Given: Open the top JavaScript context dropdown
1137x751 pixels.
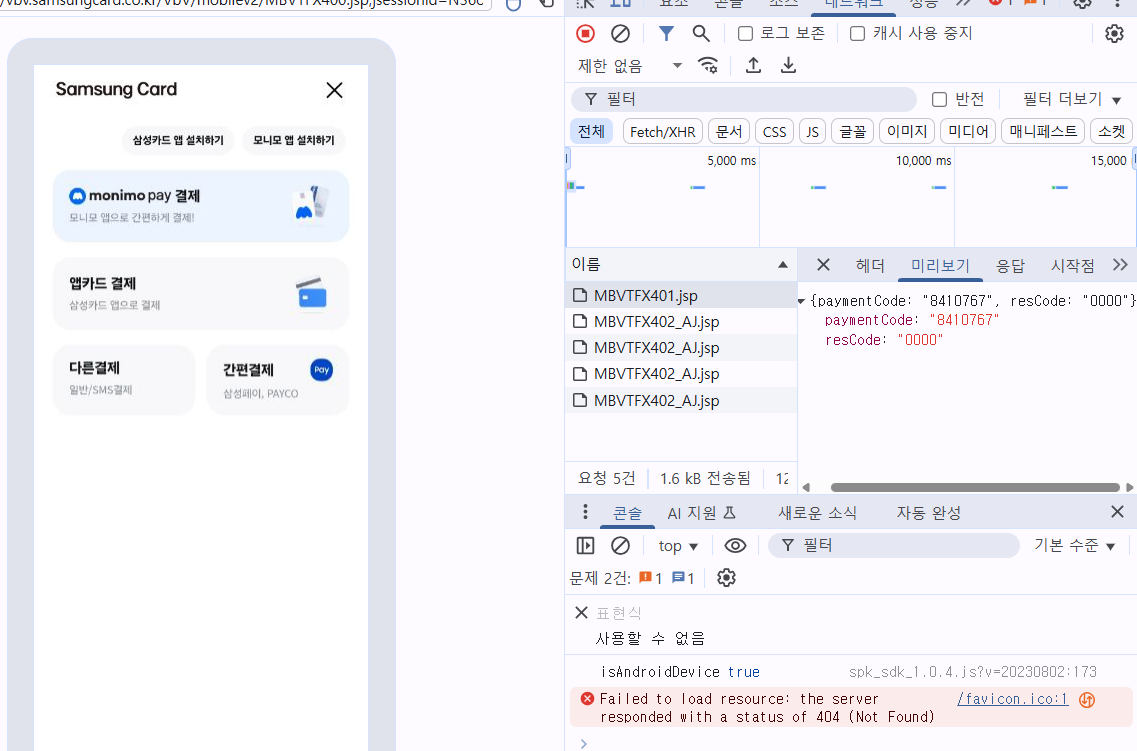Looking at the screenshot, I should coord(678,546).
